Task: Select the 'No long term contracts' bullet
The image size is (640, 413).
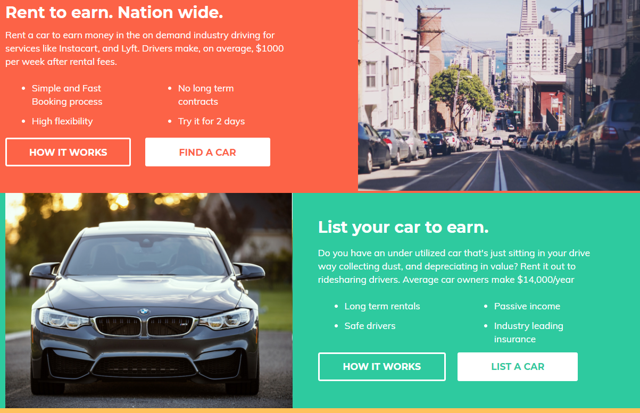Action: (x=206, y=95)
